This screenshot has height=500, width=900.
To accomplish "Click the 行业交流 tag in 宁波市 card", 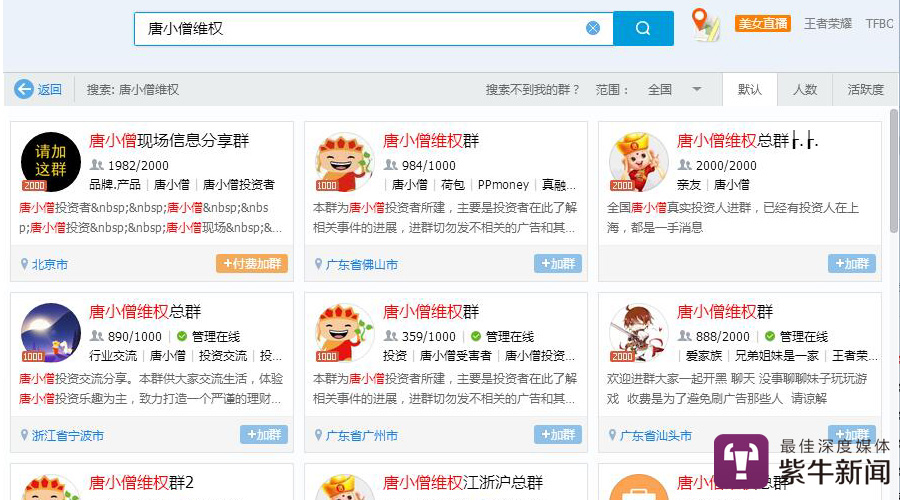I will pos(113,355).
